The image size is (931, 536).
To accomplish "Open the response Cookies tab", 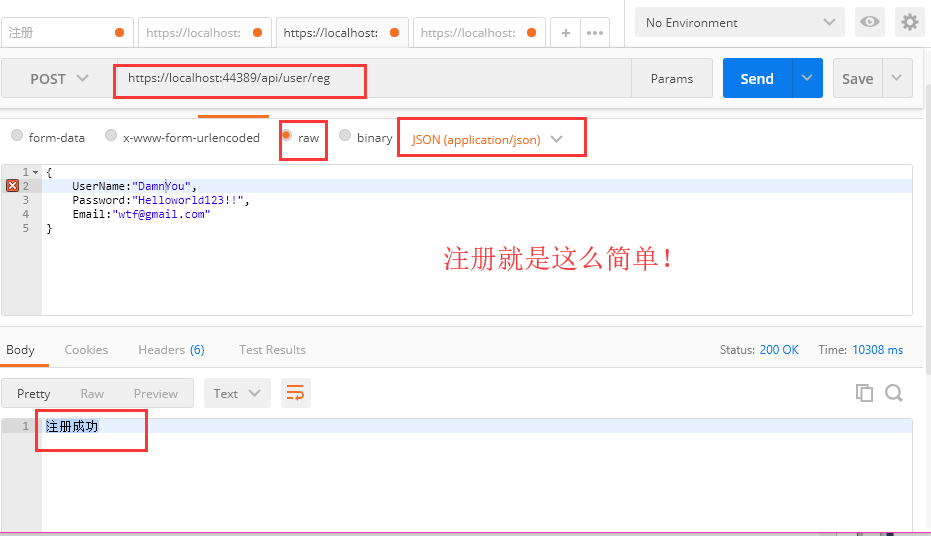I will click(x=86, y=350).
